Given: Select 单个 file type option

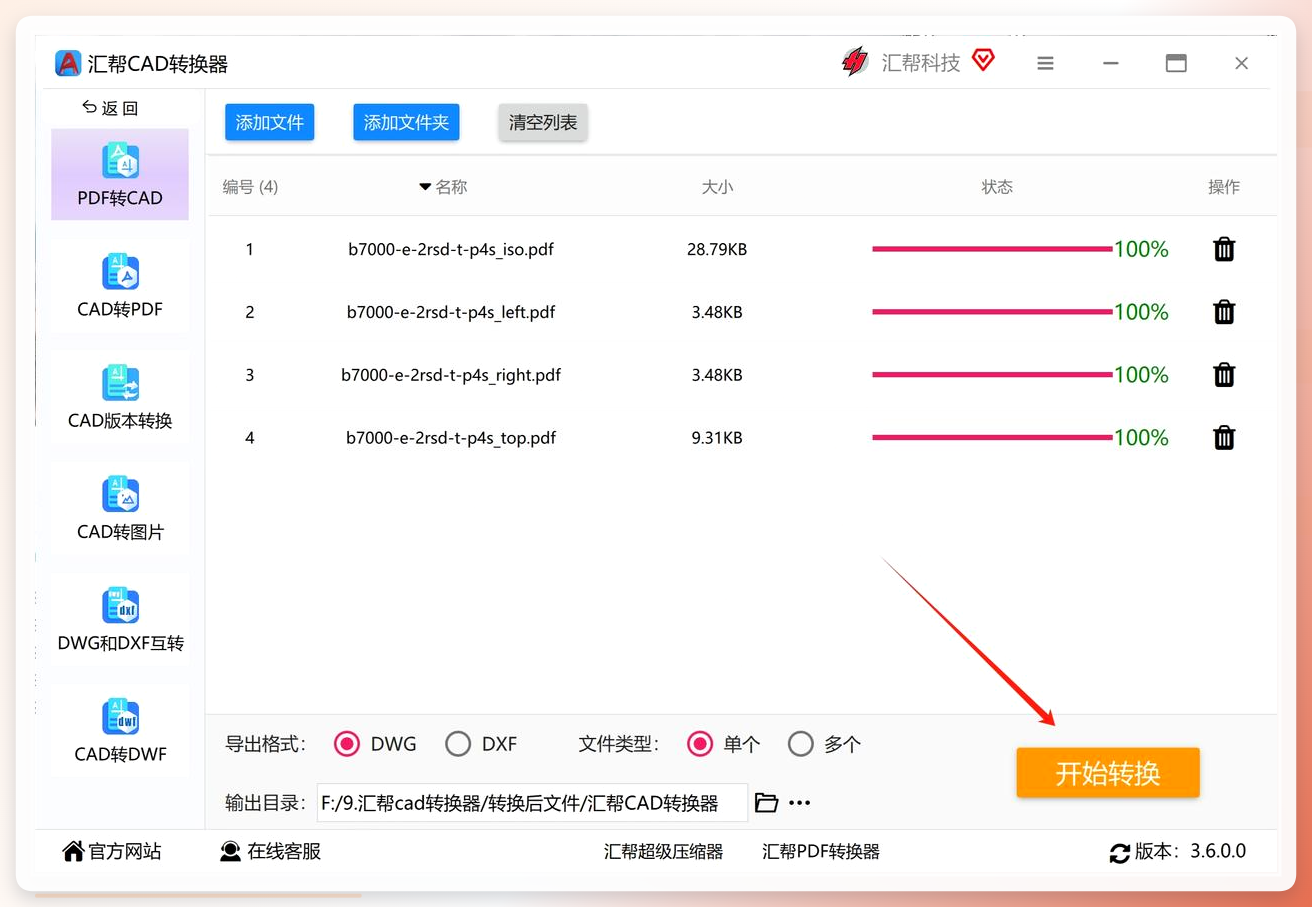Looking at the screenshot, I should pyautogui.click(x=700, y=744).
